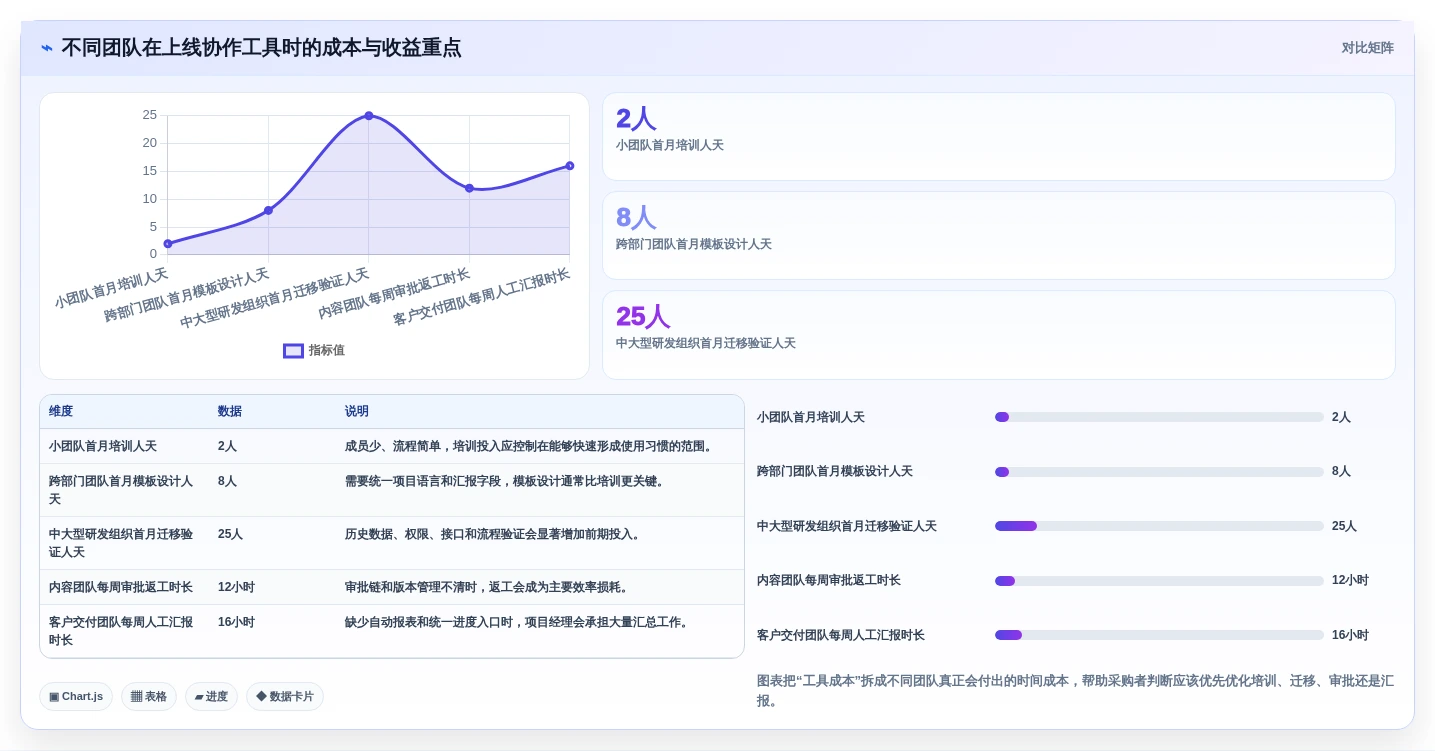Click chart axis label 小团队首月培训人天

click(112, 288)
